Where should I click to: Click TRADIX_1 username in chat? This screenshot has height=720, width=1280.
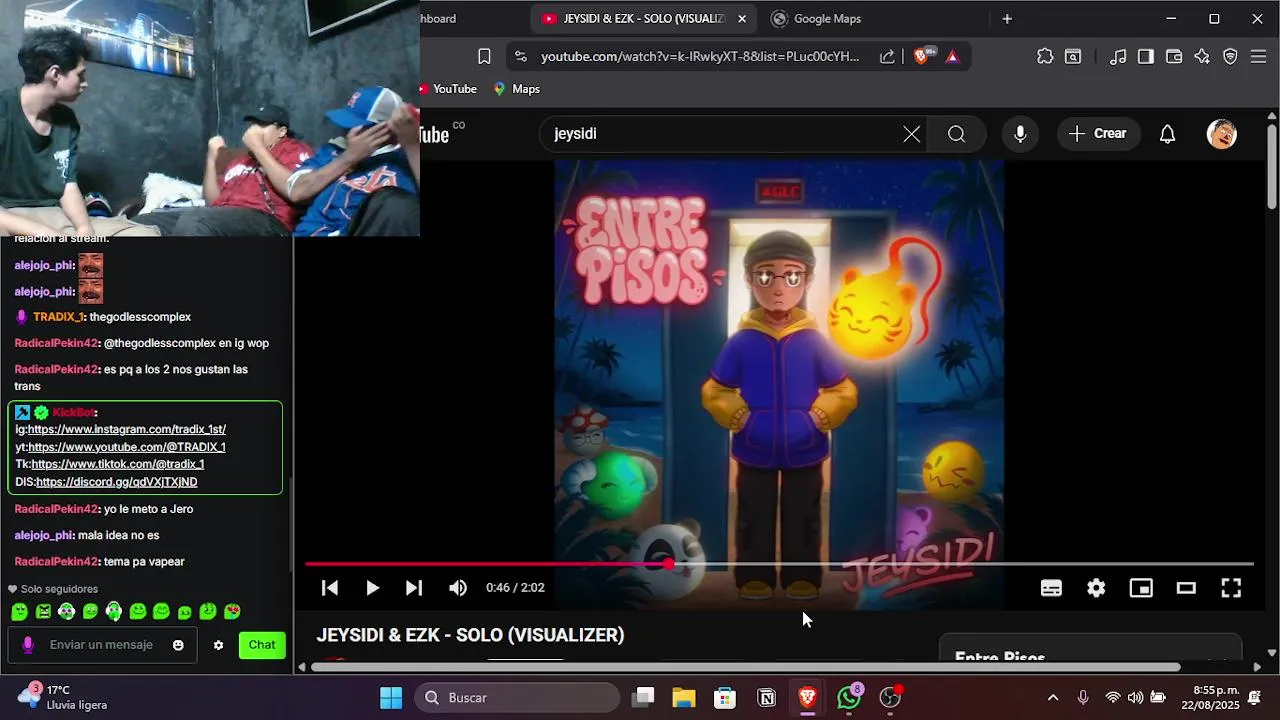[x=58, y=317]
